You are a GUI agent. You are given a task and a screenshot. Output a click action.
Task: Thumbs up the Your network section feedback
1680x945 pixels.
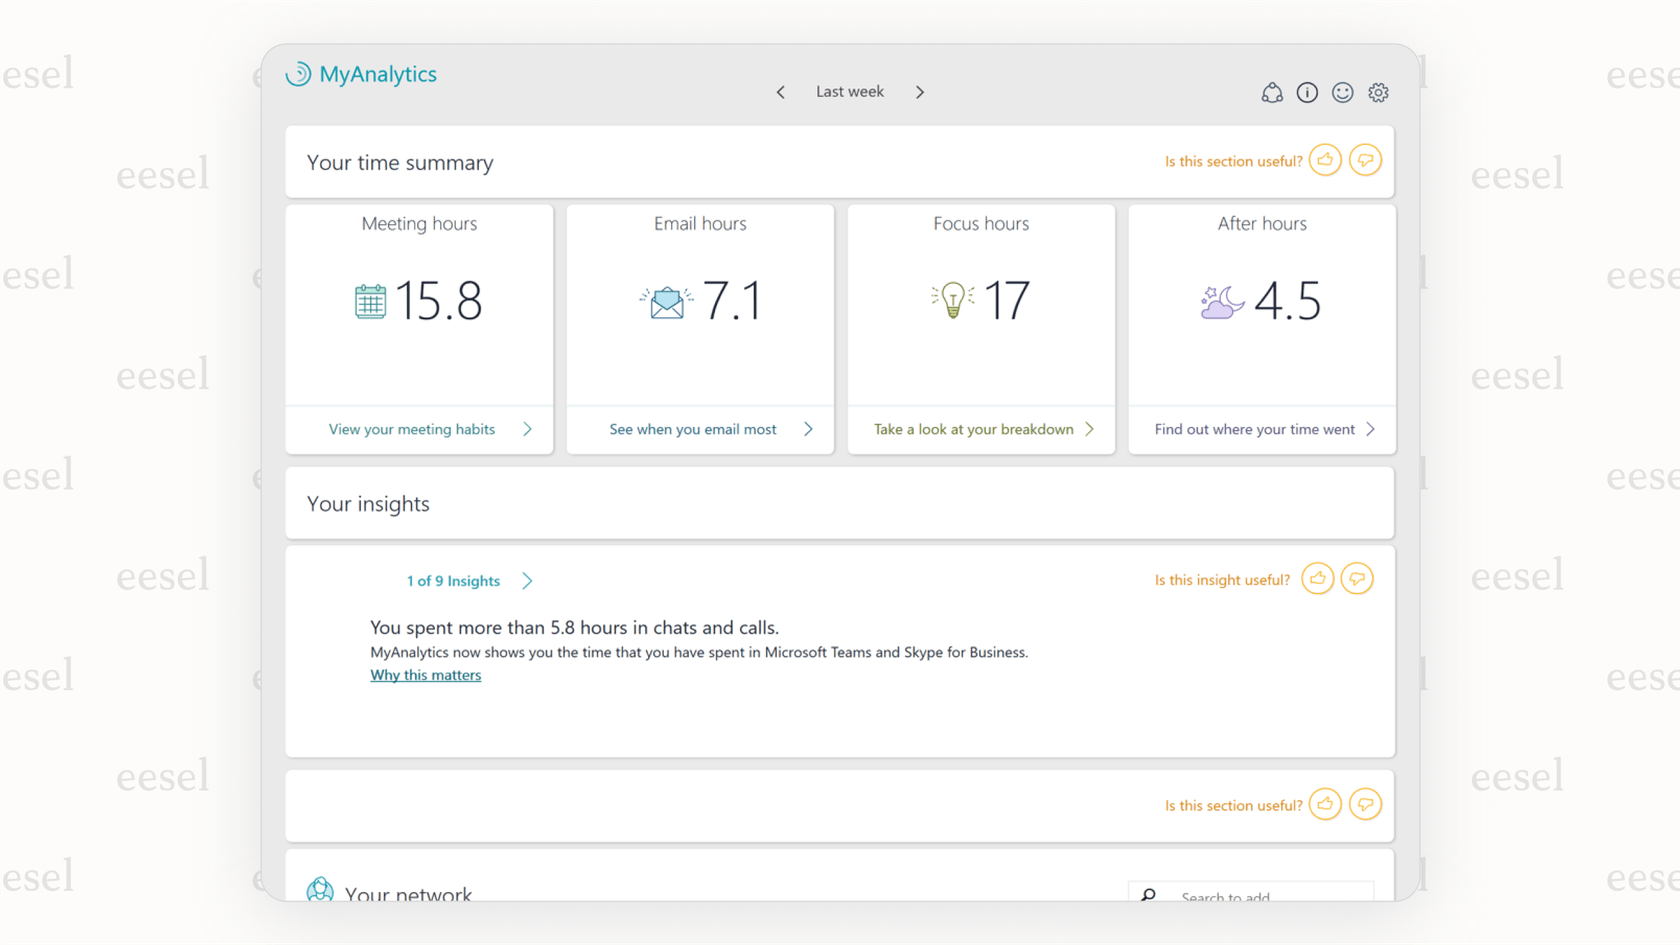(x=1325, y=804)
